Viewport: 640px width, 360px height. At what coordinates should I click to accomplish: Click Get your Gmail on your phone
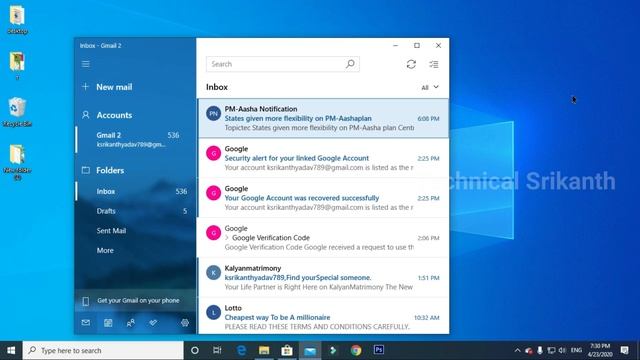(135, 301)
